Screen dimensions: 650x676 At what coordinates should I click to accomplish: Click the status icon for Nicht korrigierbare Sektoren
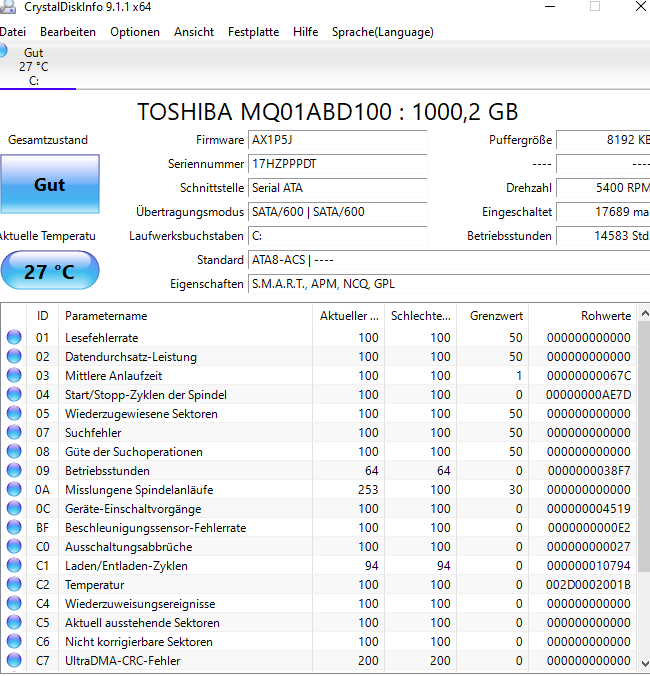[14, 641]
